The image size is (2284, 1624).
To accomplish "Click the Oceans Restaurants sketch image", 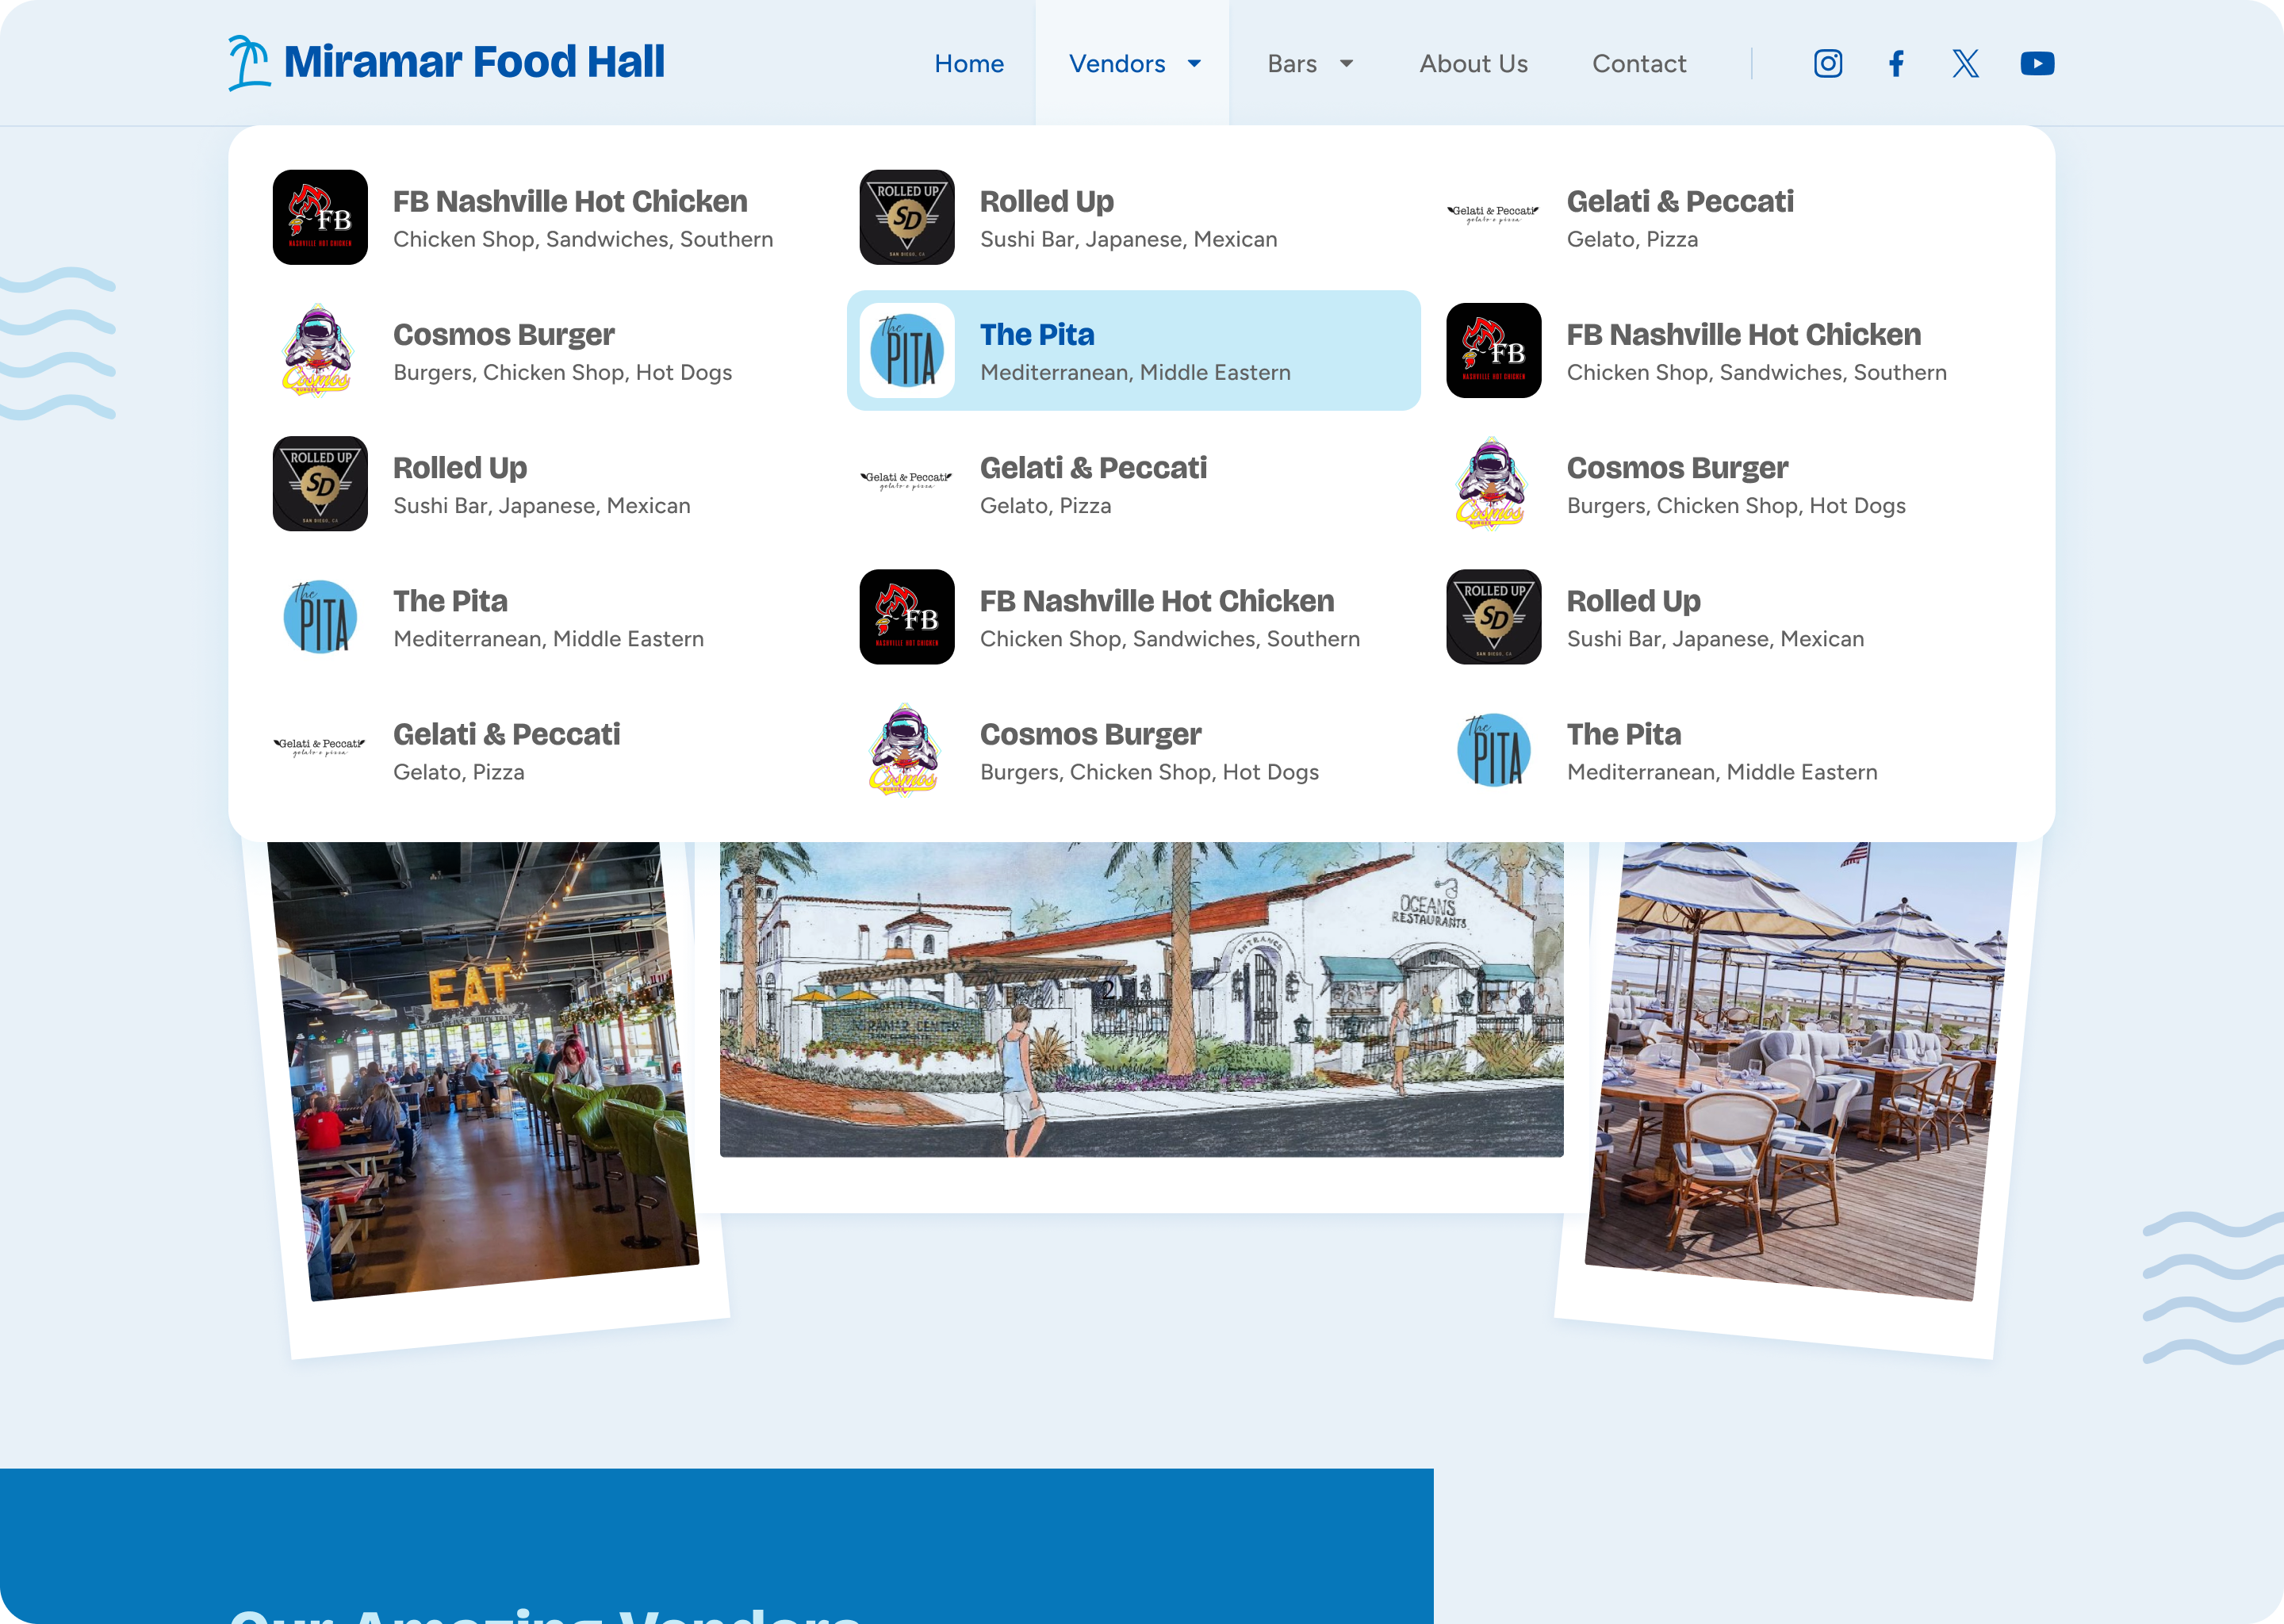I will coord(1141,999).
